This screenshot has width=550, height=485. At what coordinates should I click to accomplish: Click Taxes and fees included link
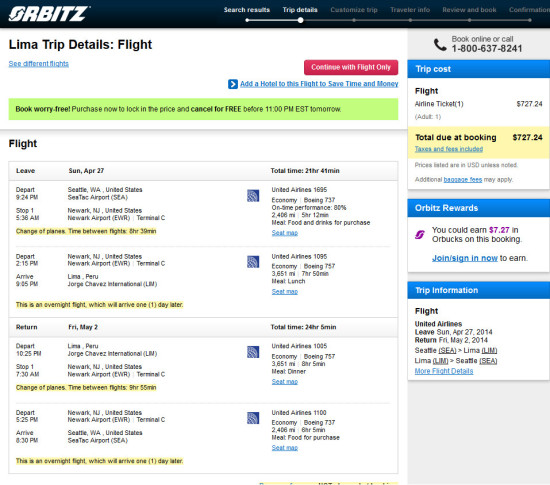click(x=449, y=149)
